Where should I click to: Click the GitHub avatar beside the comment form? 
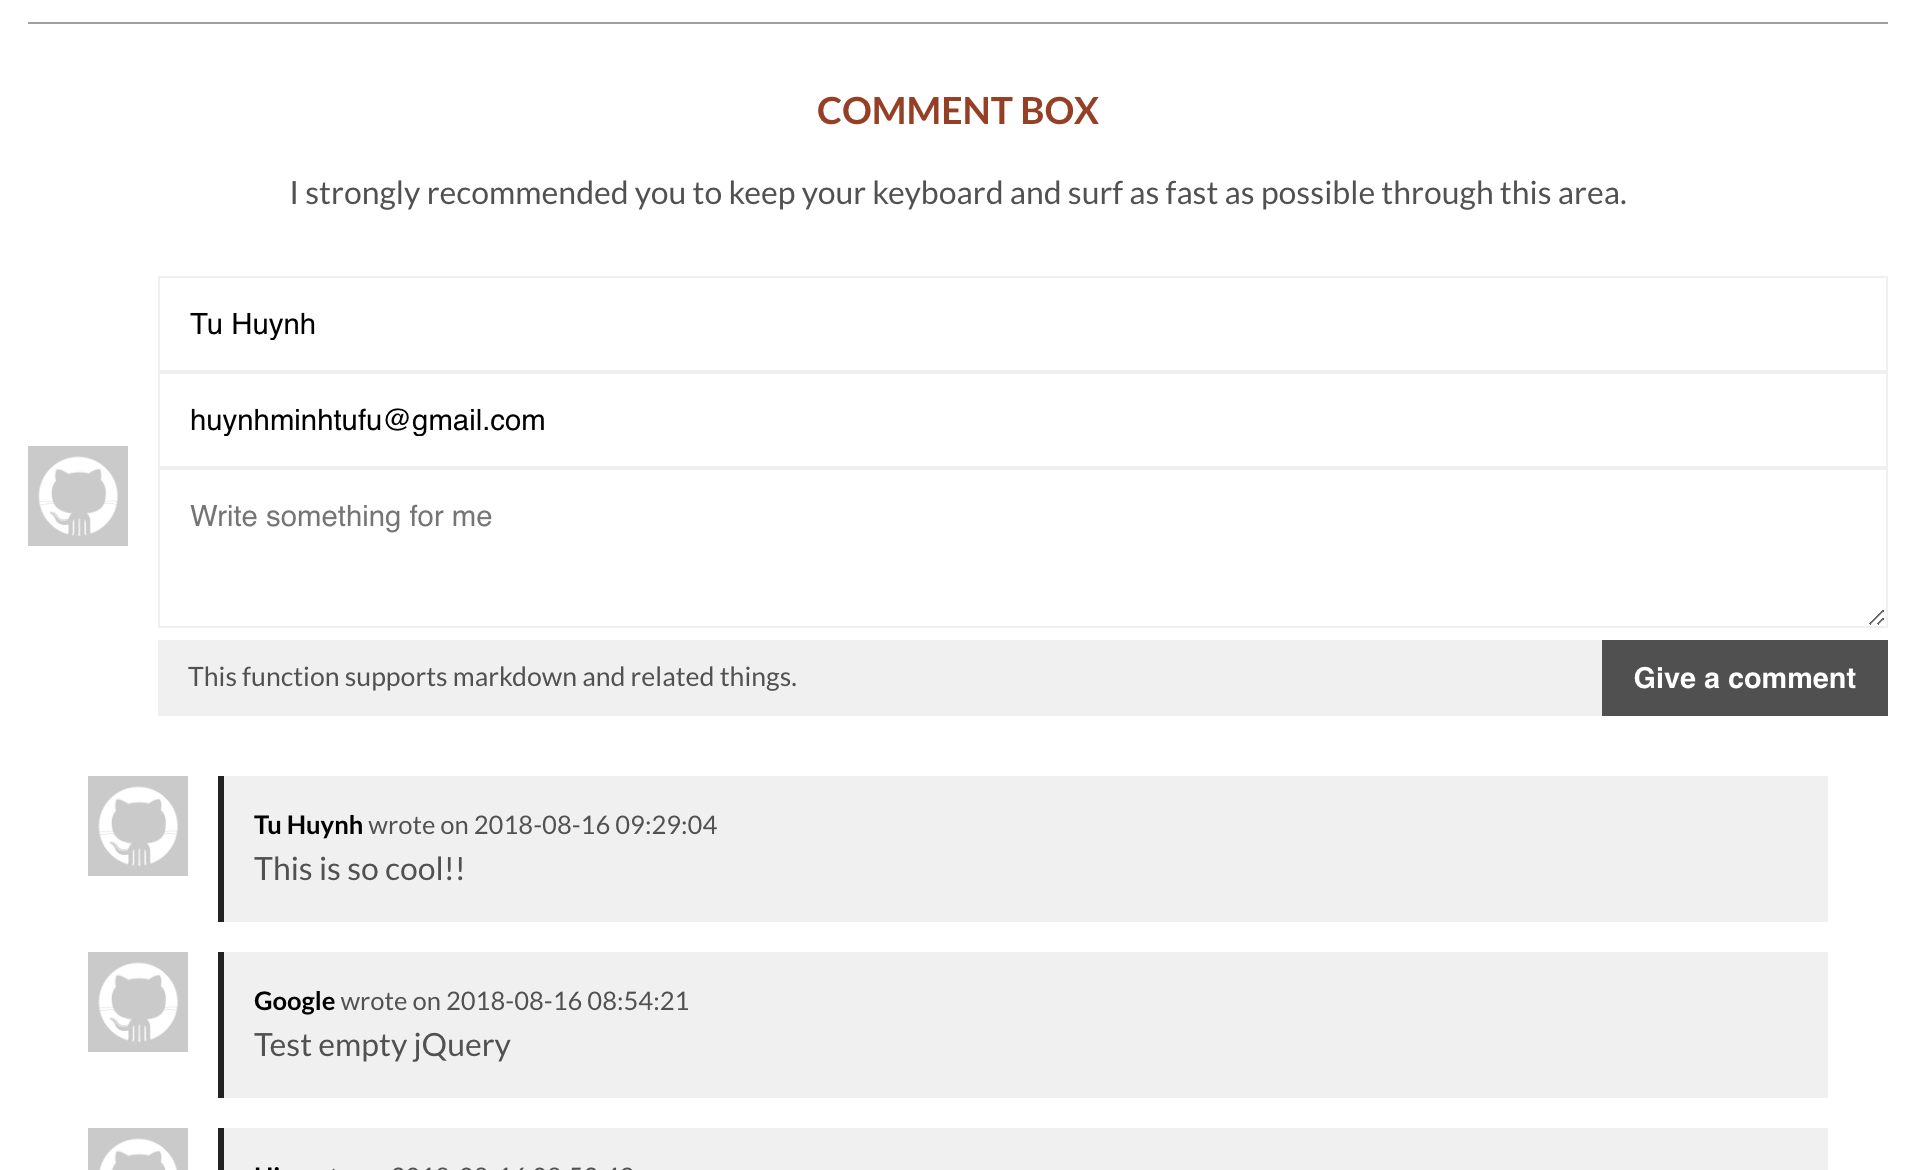[78, 496]
